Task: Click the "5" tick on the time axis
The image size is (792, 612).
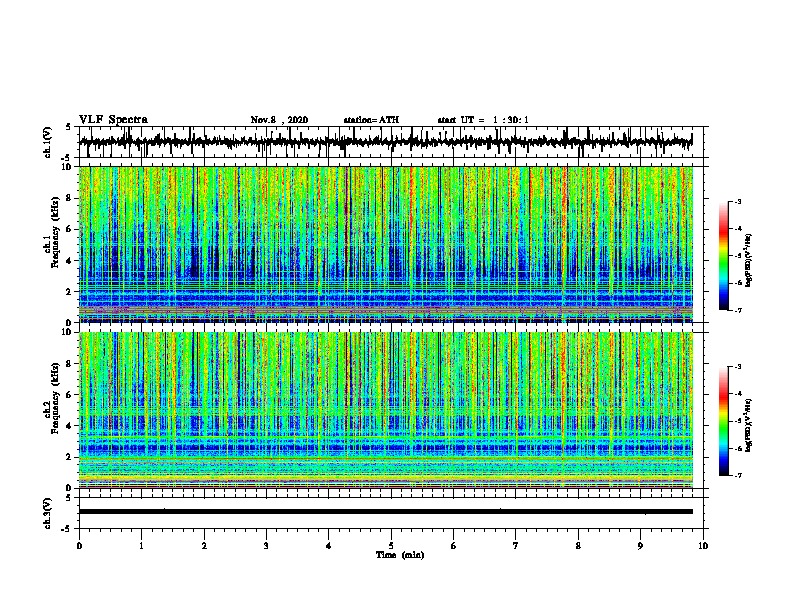Action: click(391, 546)
